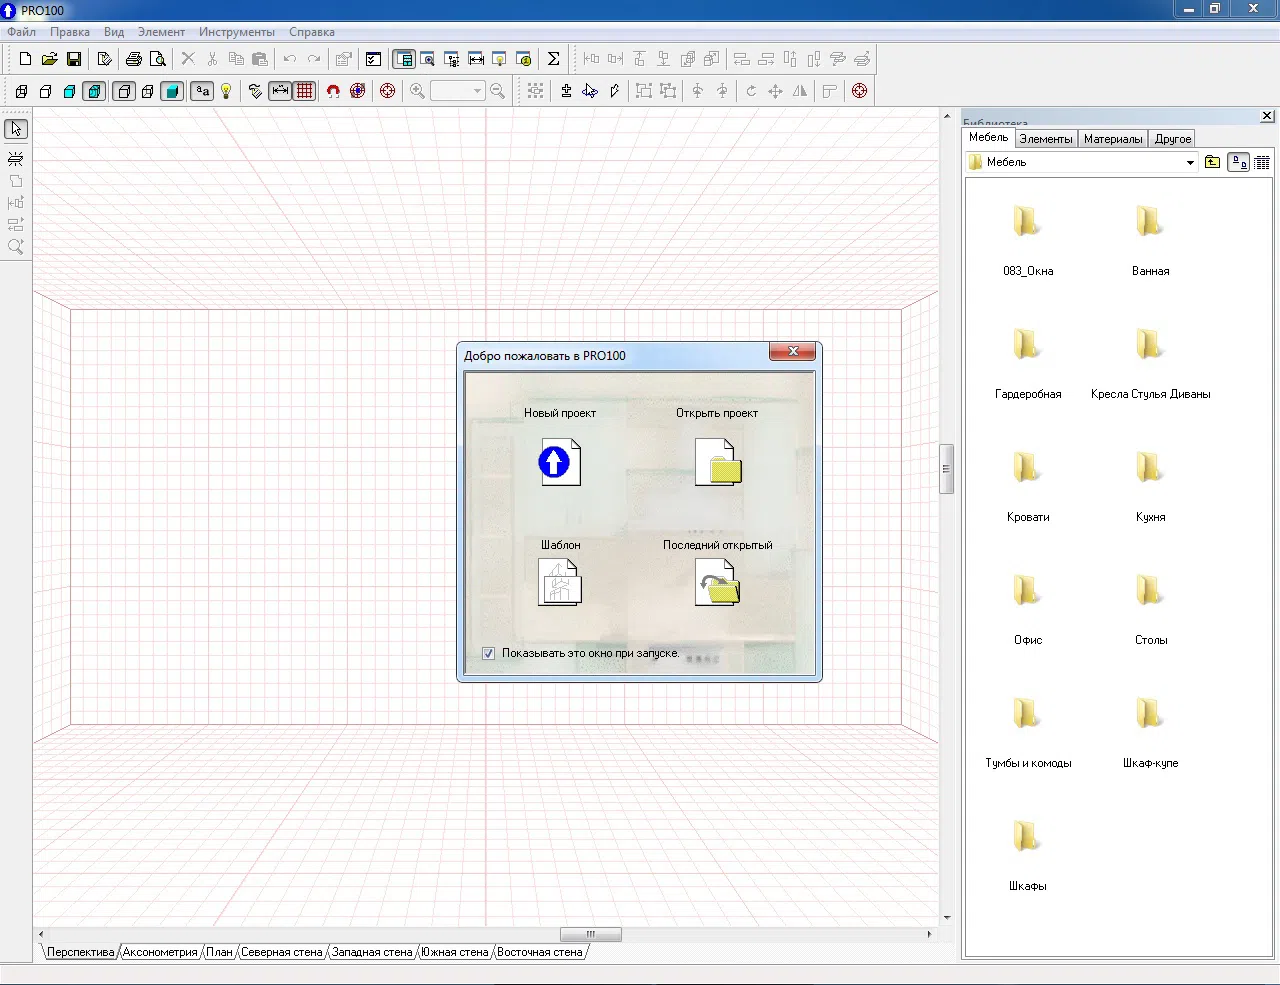Expand the Мебель library folder dropdown
The width and height of the screenshot is (1280, 985).
click(x=1190, y=162)
